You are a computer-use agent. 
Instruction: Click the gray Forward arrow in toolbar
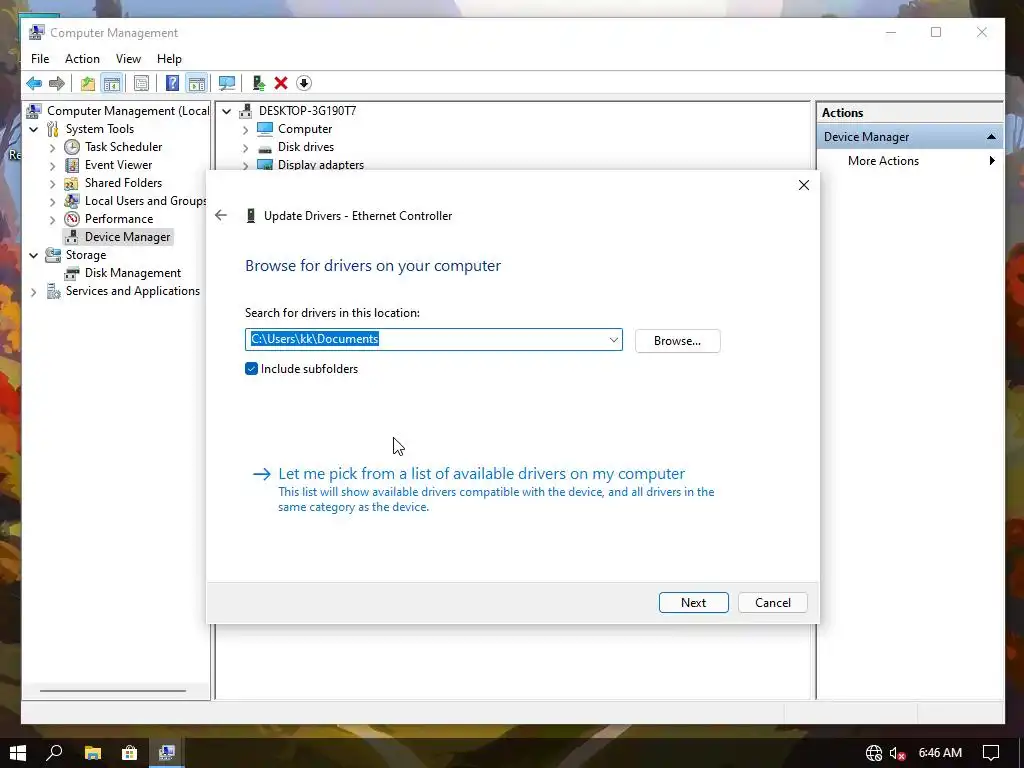tap(57, 84)
